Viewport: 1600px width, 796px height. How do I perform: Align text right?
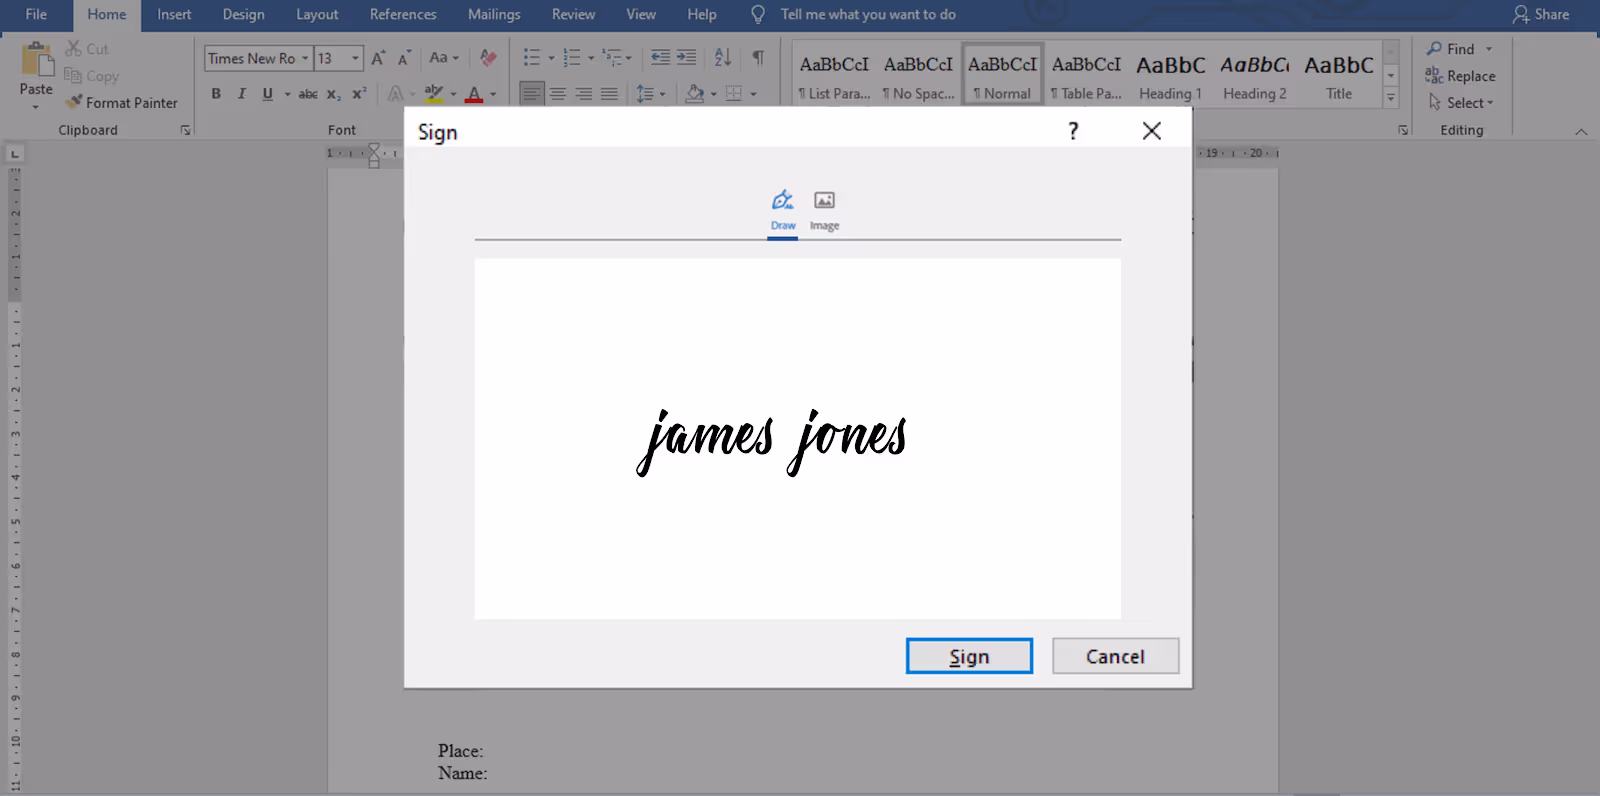pyautogui.click(x=584, y=93)
